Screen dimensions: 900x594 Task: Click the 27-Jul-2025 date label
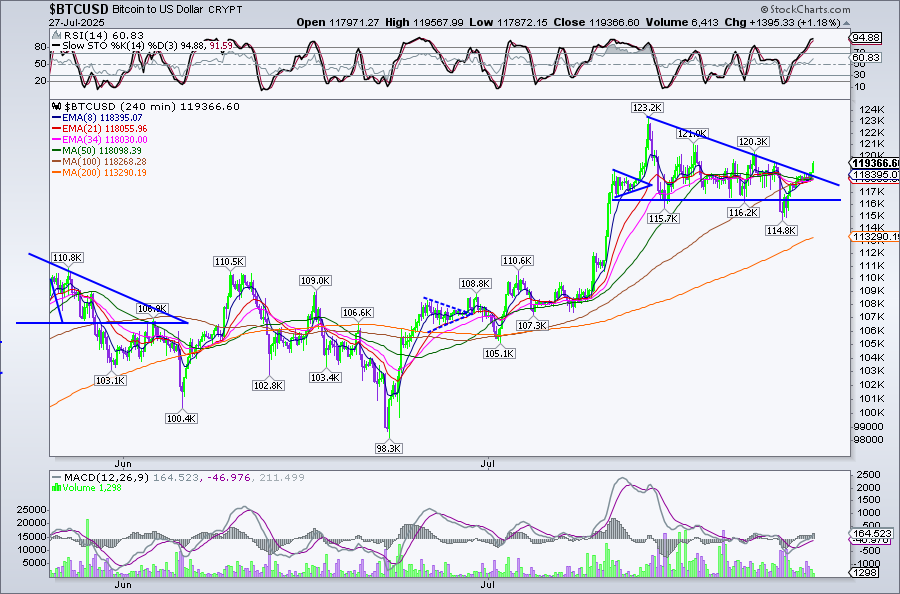pyautogui.click(x=76, y=23)
